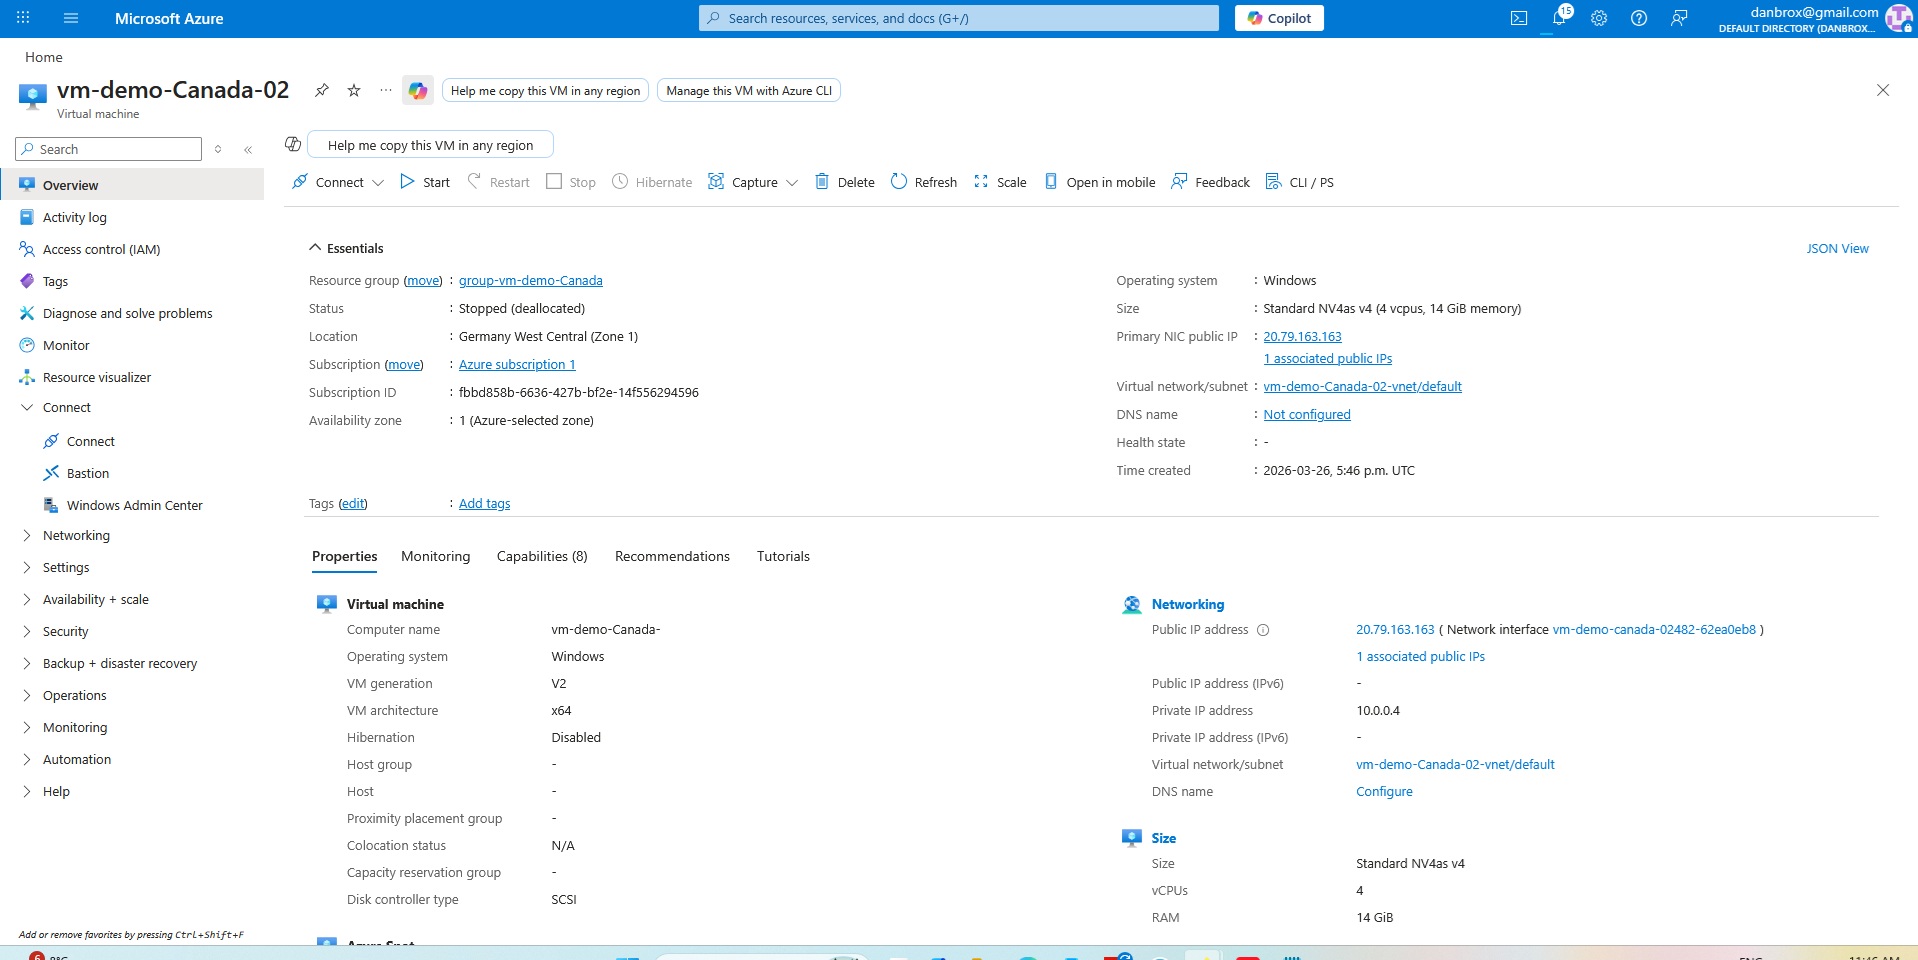The height and width of the screenshot is (960, 1918).
Task: Open CLI / PS from the toolbar
Action: (x=1300, y=182)
